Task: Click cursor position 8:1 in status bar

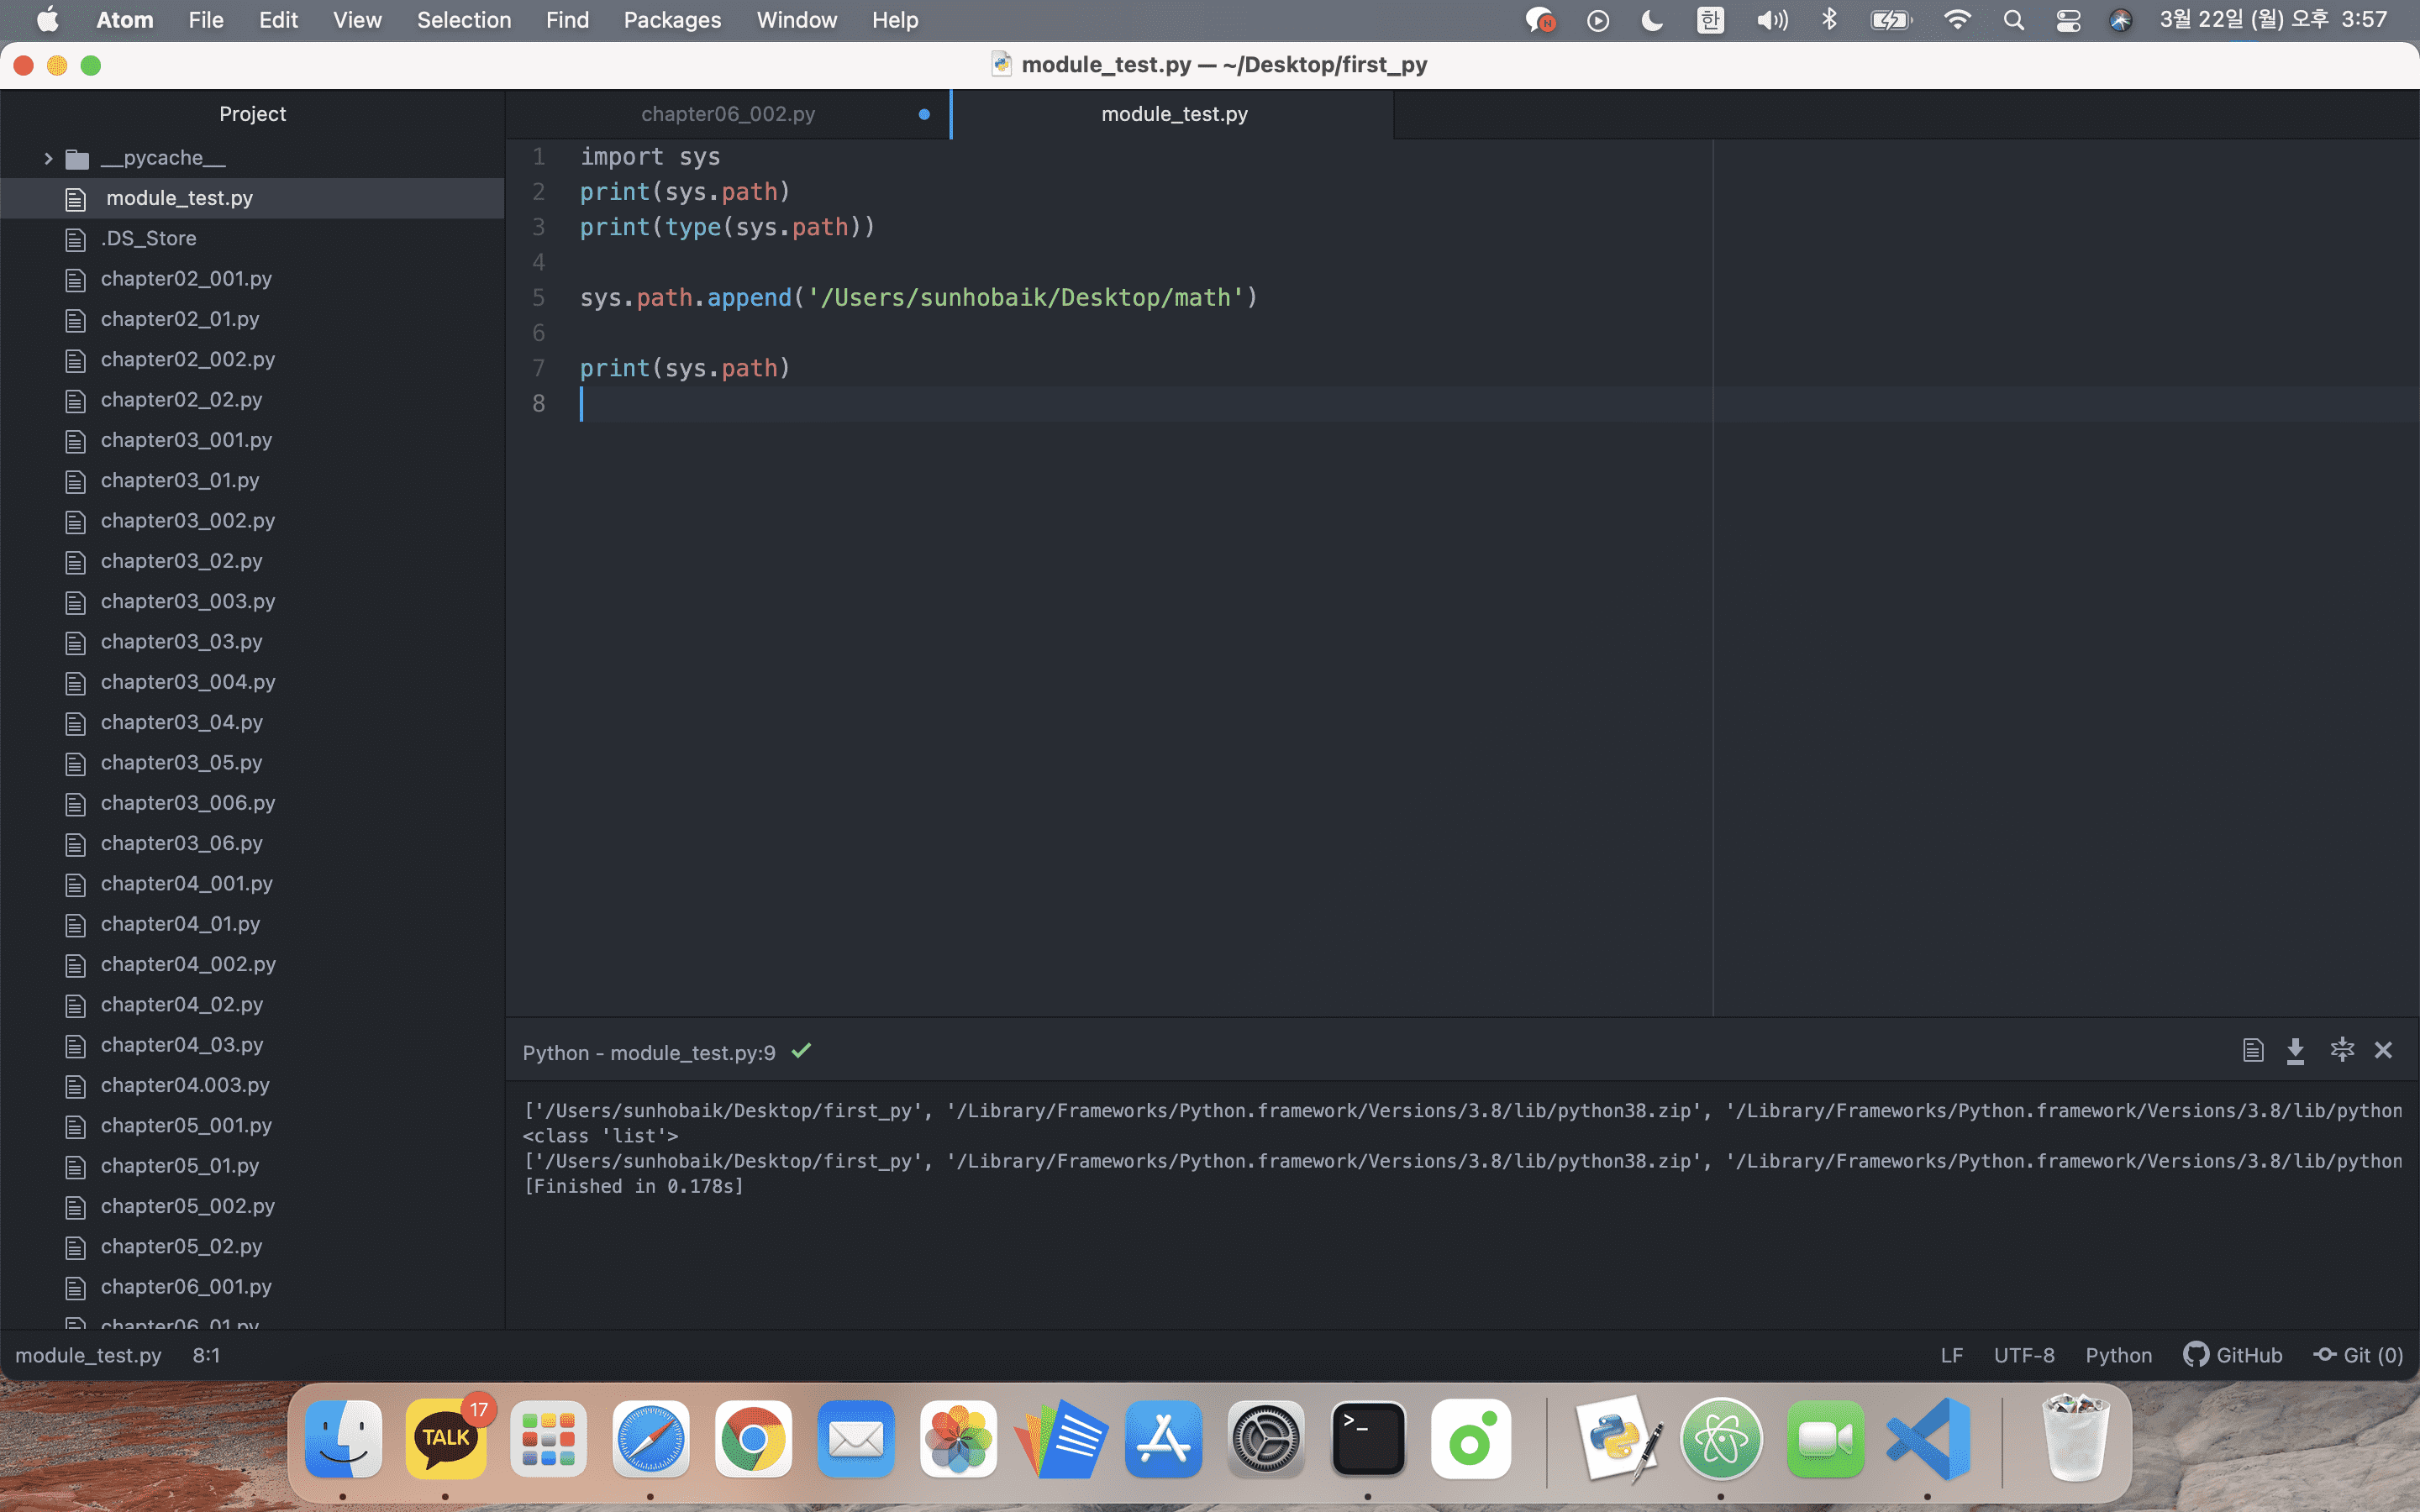Action: pyautogui.click(x=206, y=1355)
